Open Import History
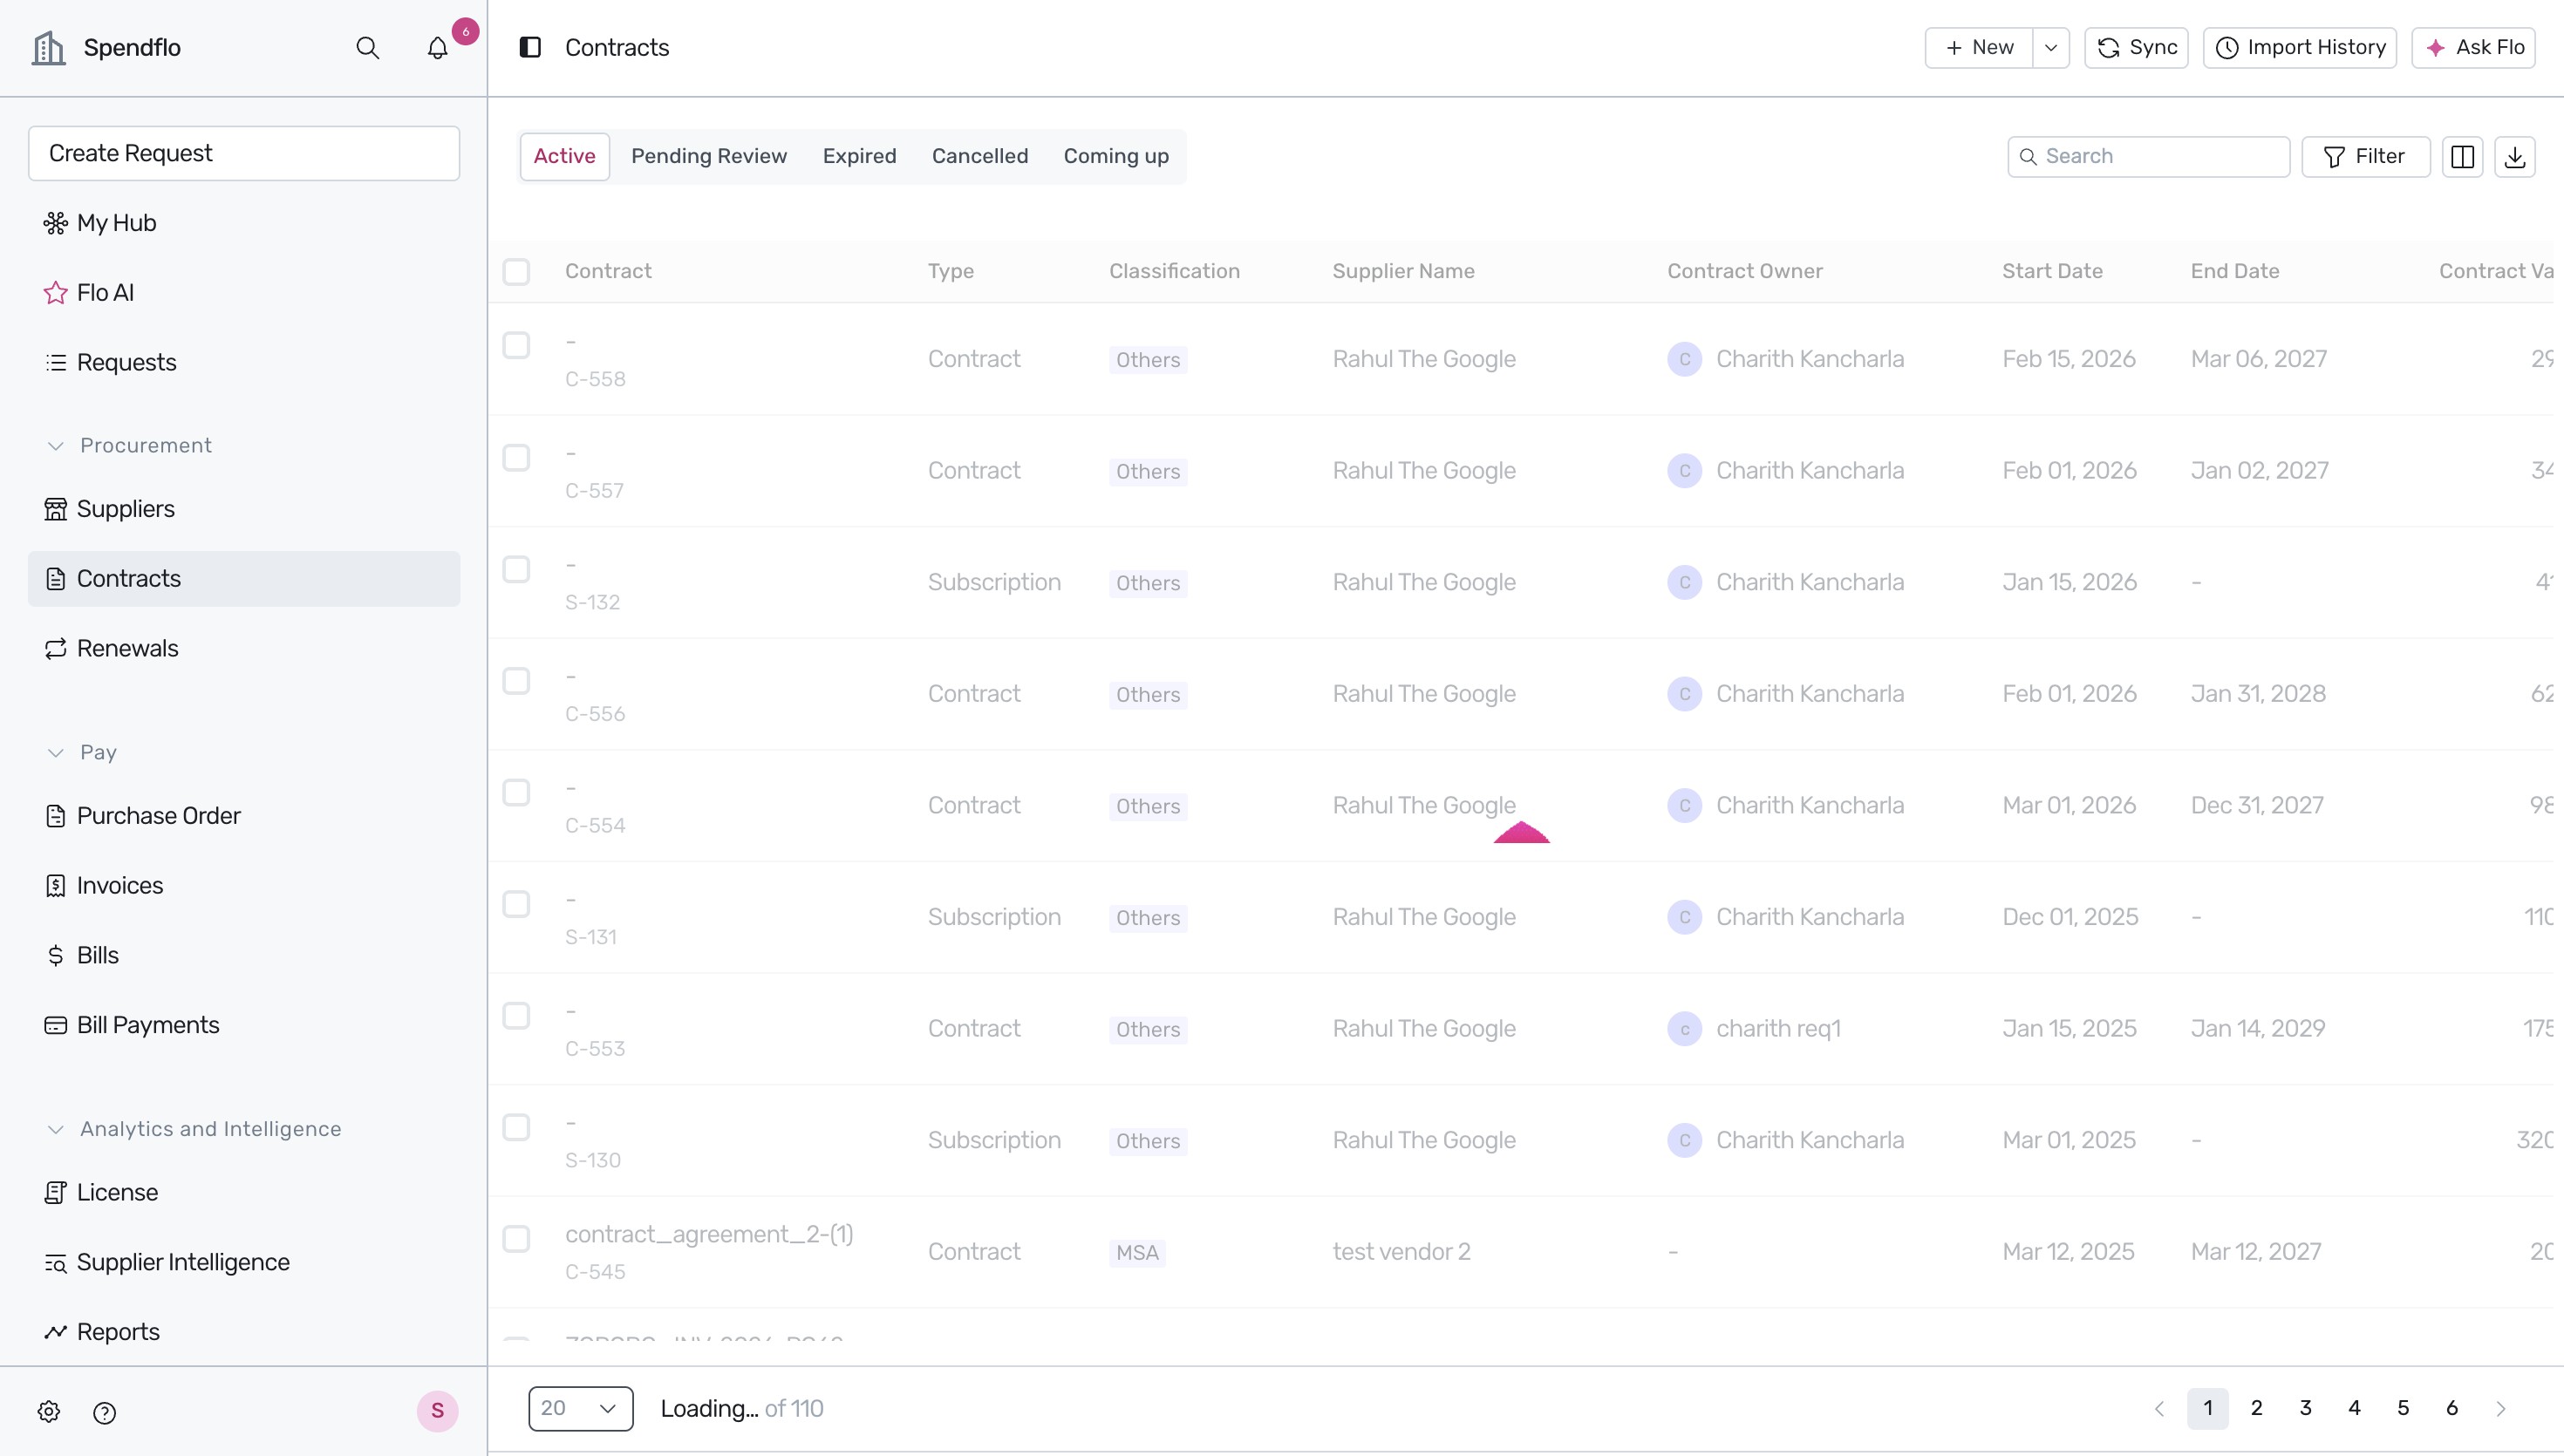Image resolution: width=2564 pixels, height=1456 pixels. (2300, 48)
